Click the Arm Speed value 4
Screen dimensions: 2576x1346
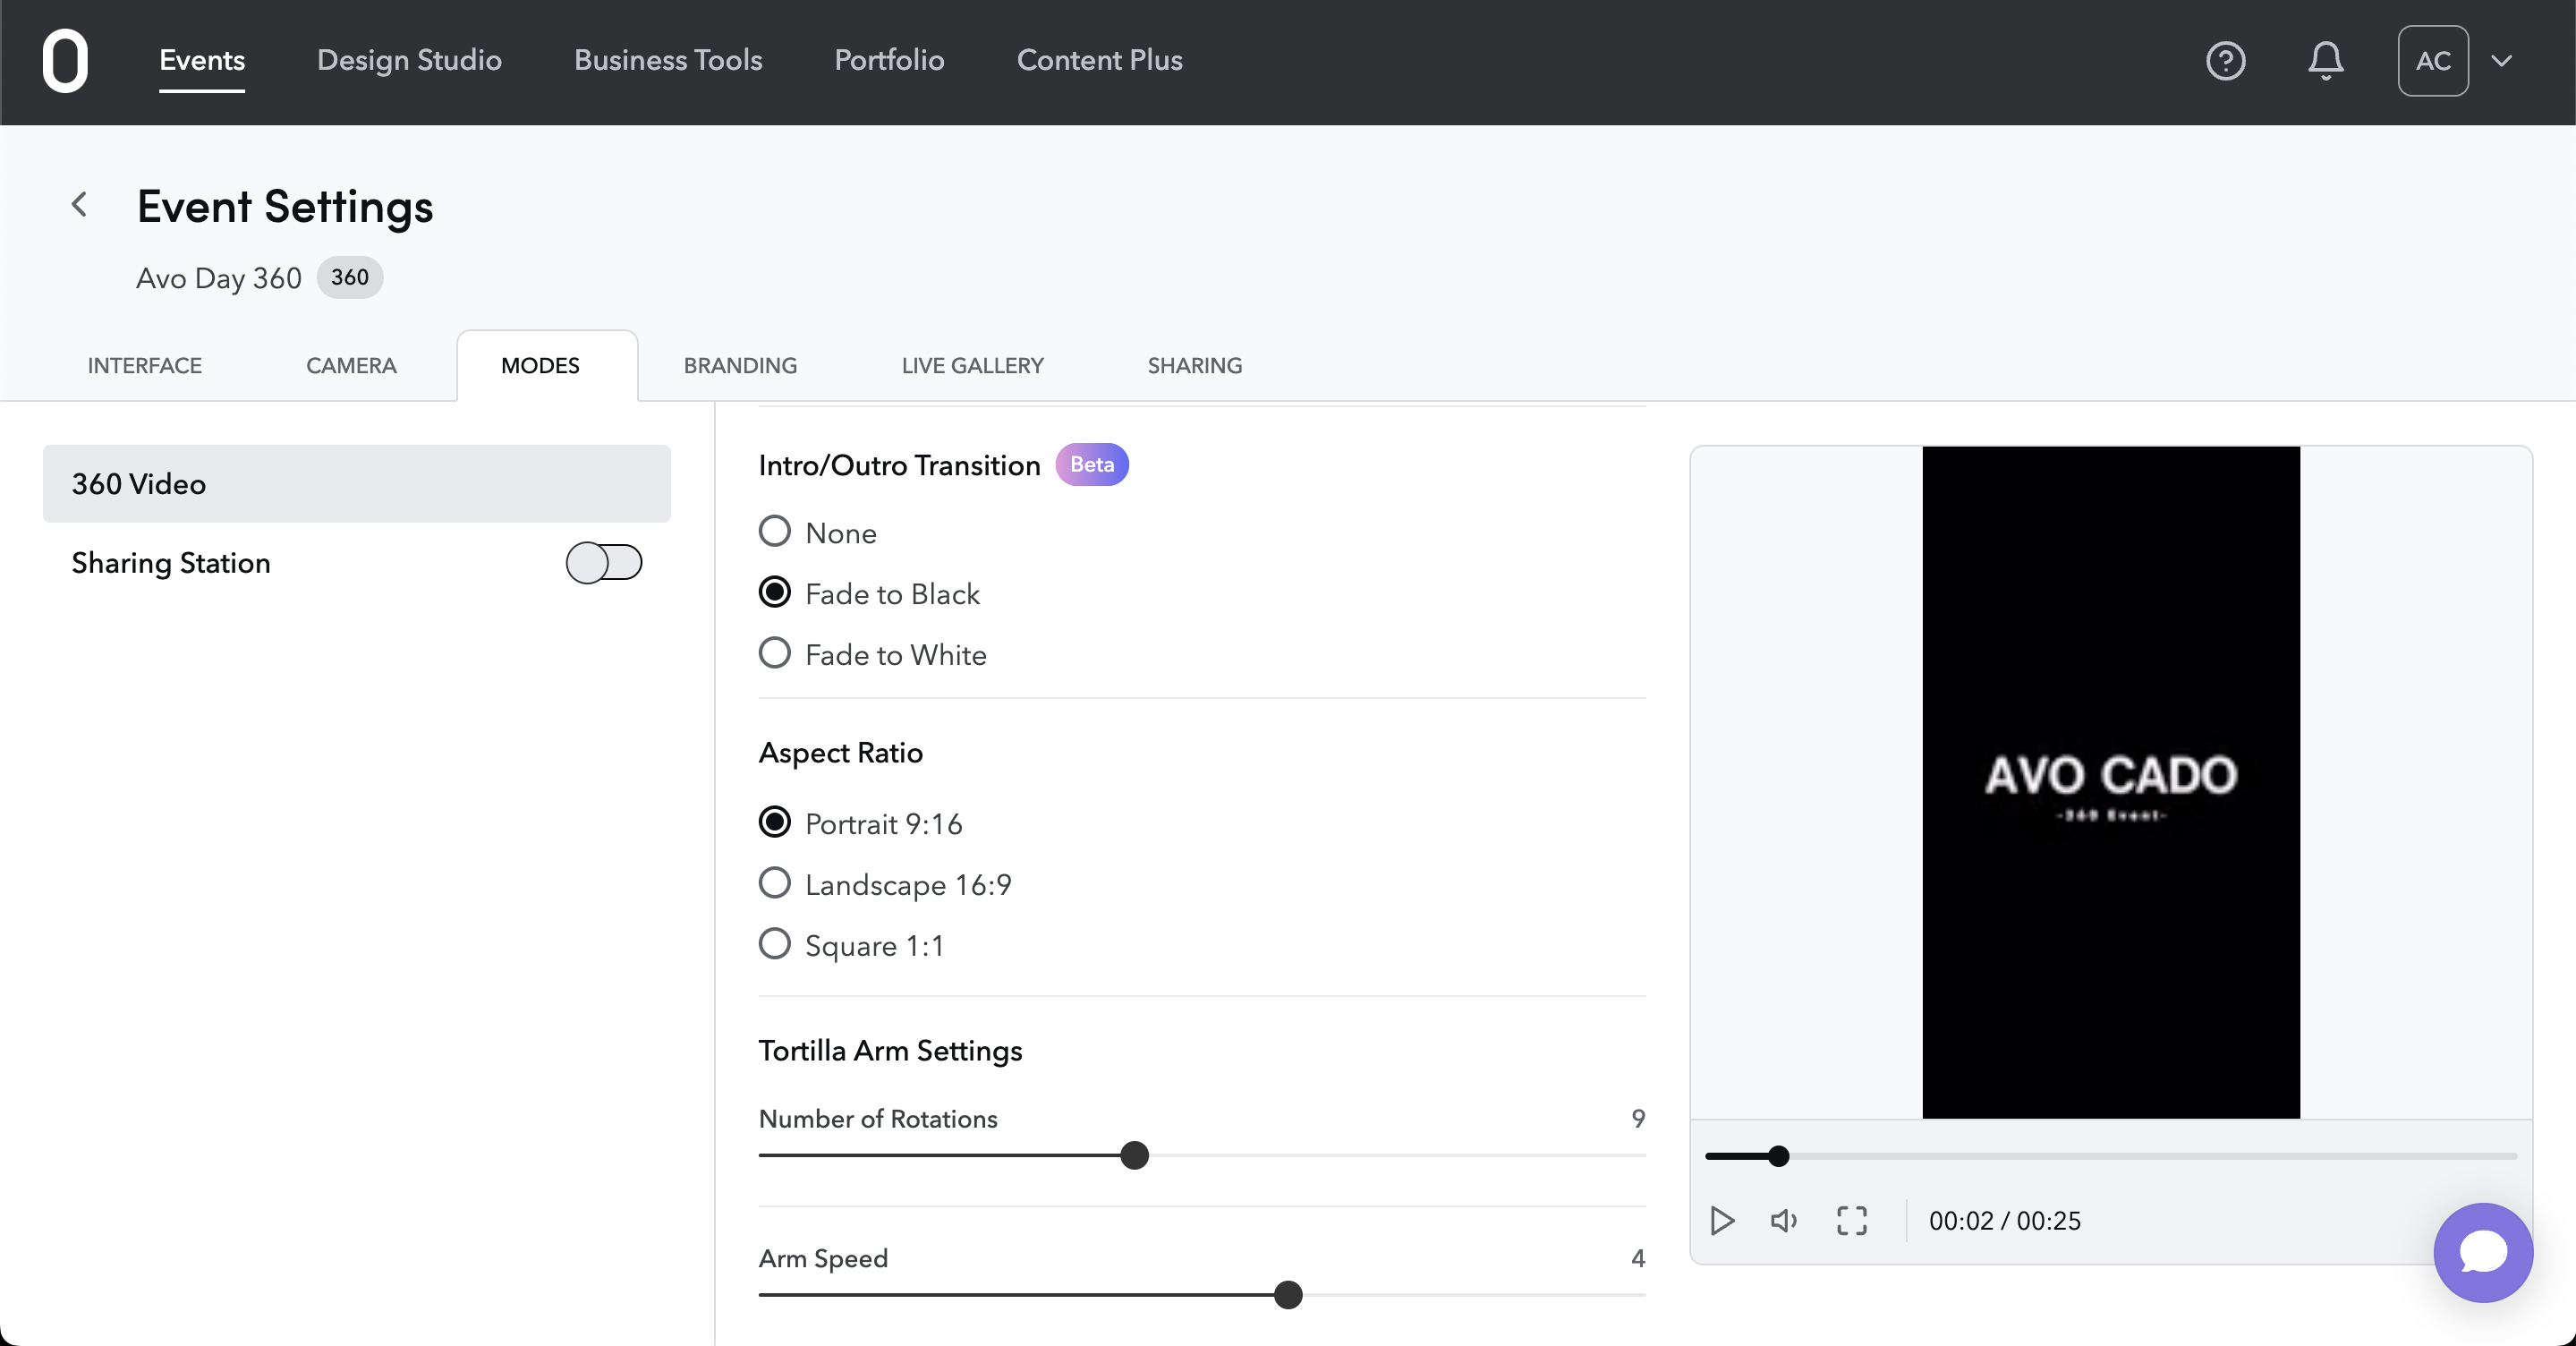[x=1637, y=1258]
